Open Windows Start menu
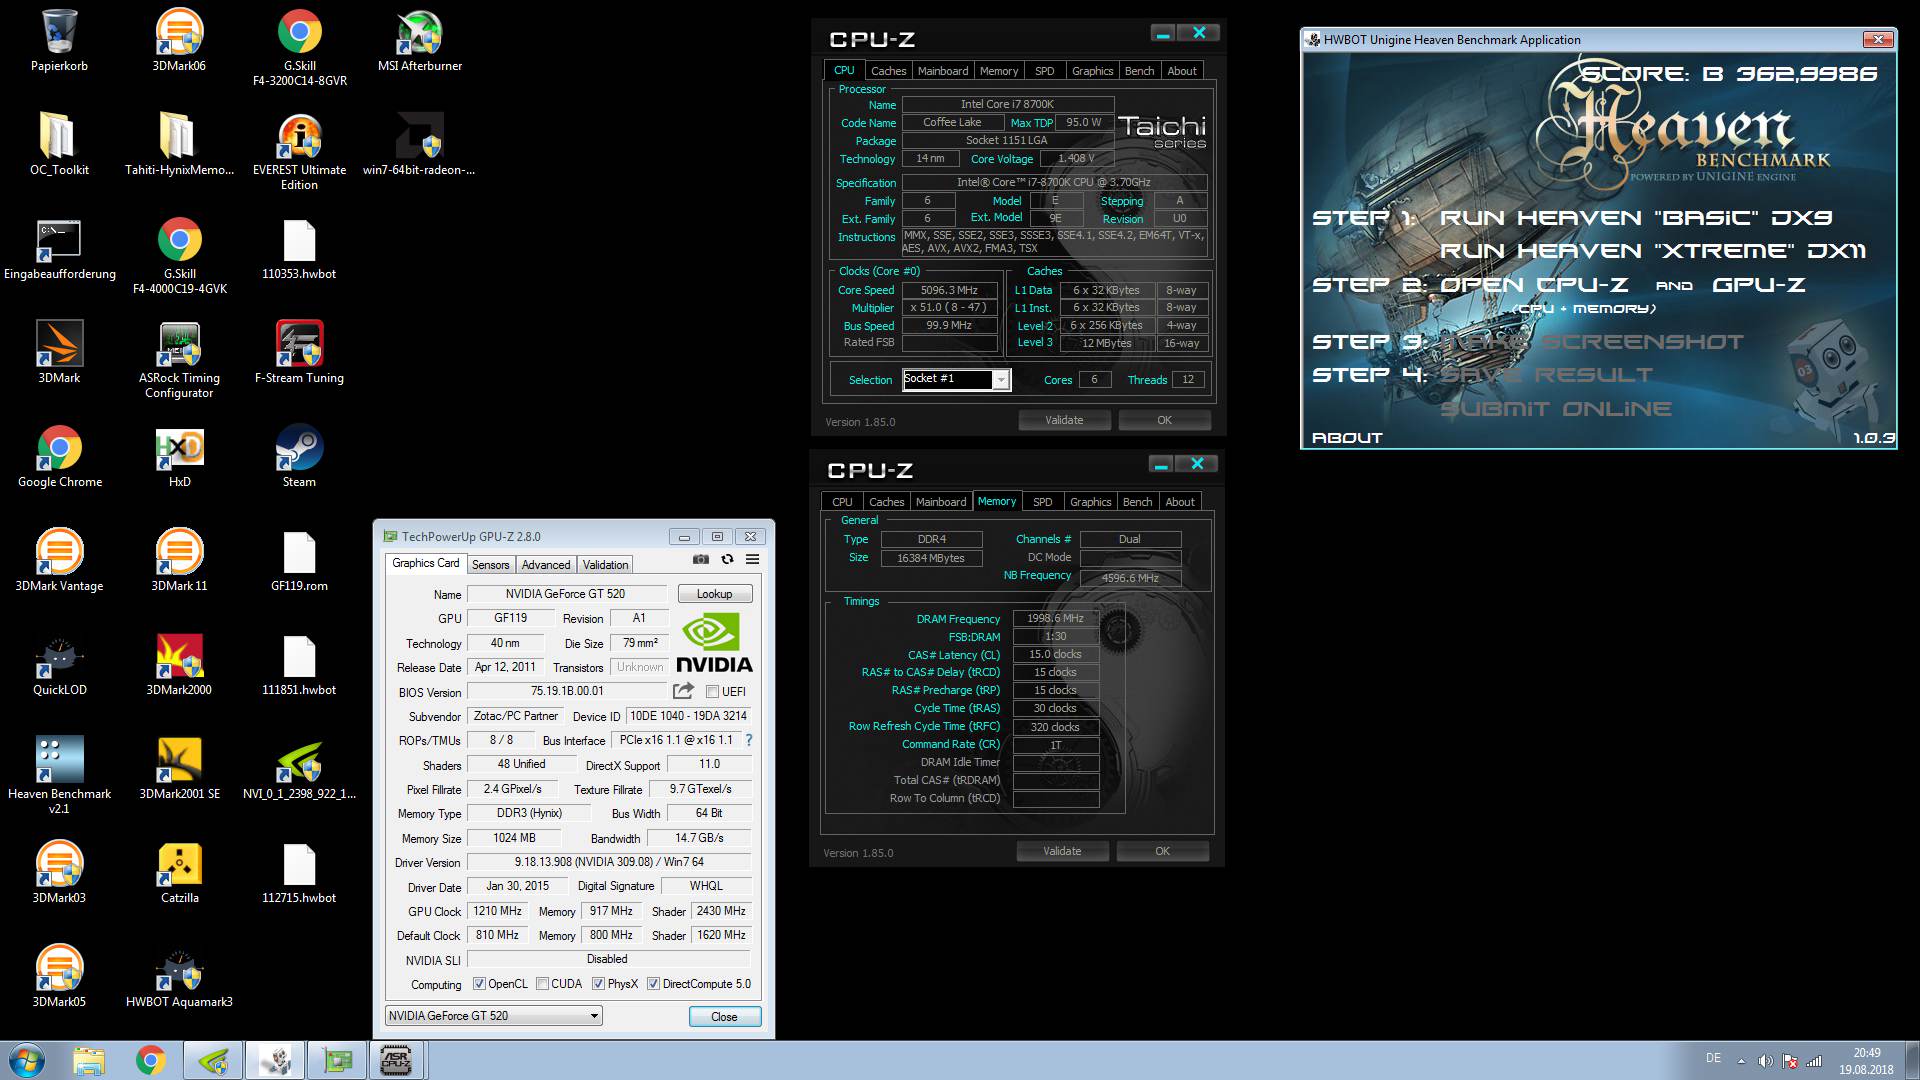 (27, 1060)
